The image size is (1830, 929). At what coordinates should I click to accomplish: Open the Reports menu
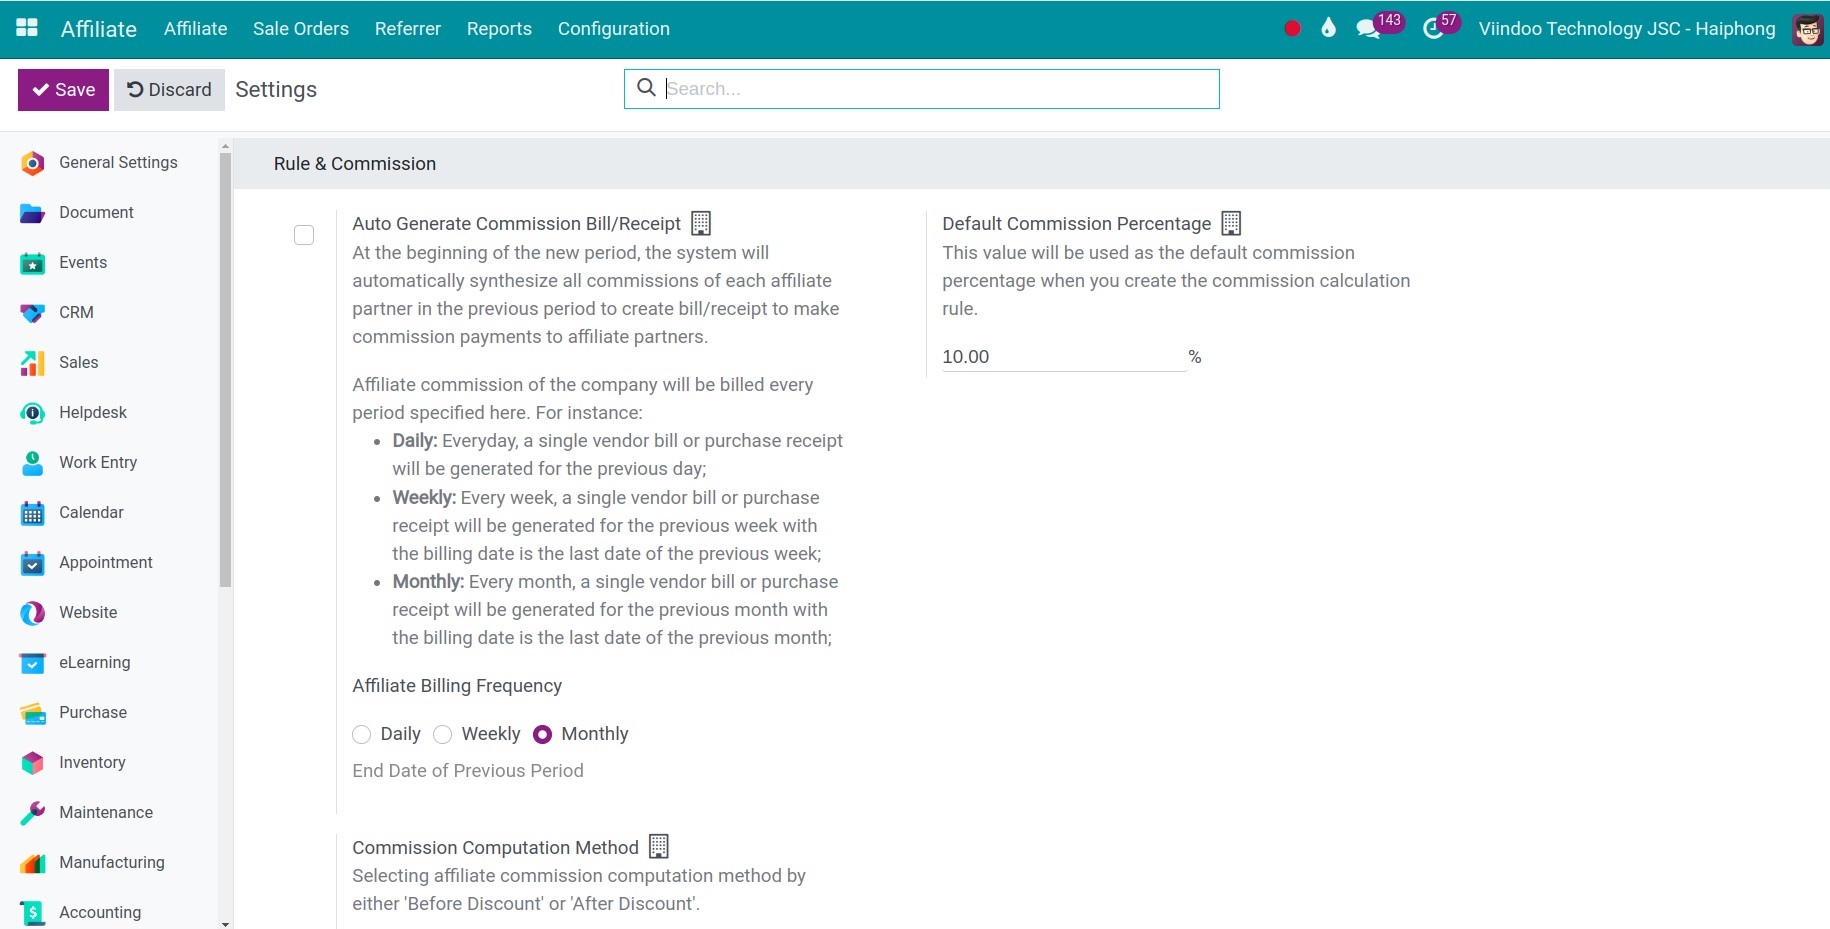click(x=499, y=29)
